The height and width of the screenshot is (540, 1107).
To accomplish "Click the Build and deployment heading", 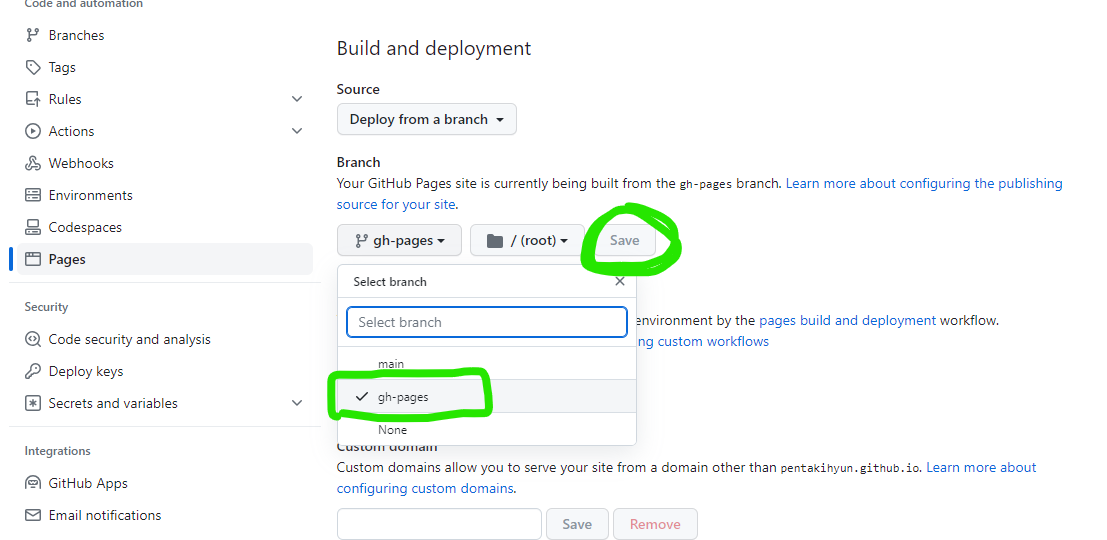I will [x=433, y=48].
